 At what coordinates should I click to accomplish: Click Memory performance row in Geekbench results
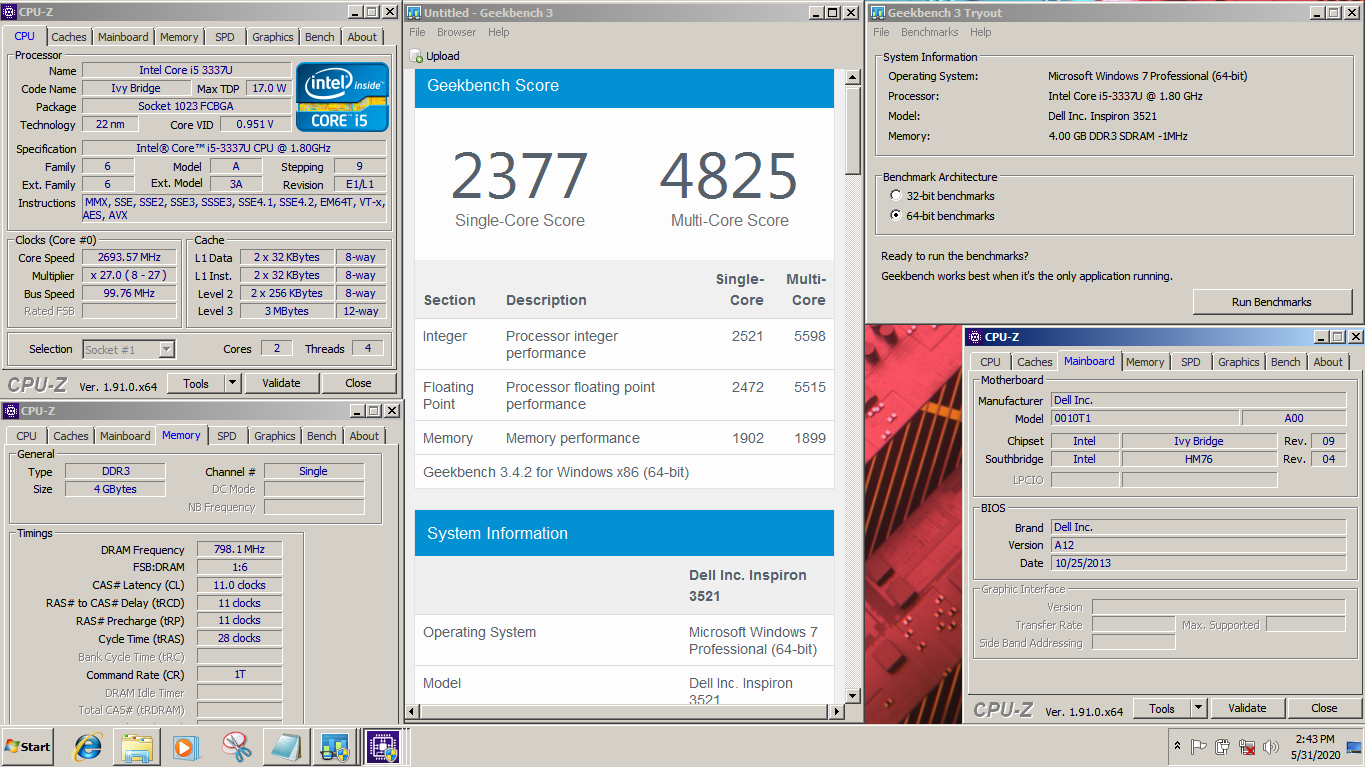click(x=624, y=438)
